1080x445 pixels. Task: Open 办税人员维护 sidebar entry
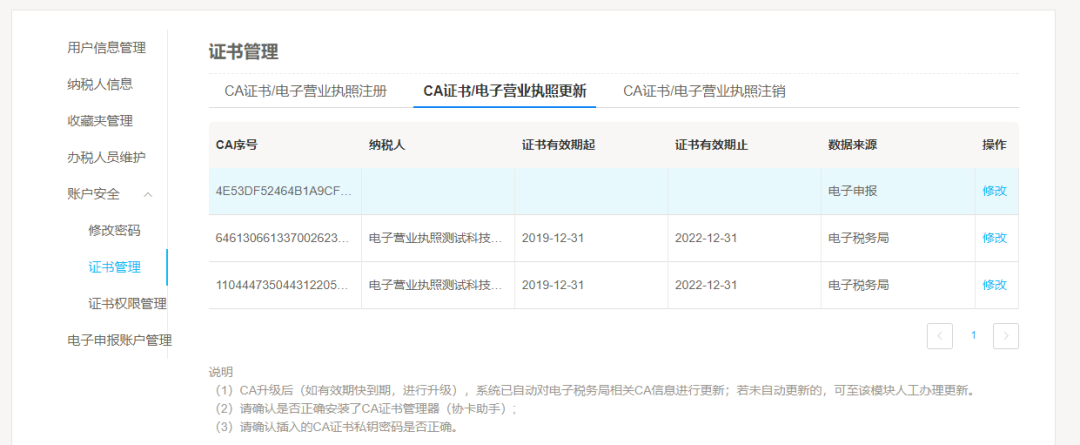point(106,158)
